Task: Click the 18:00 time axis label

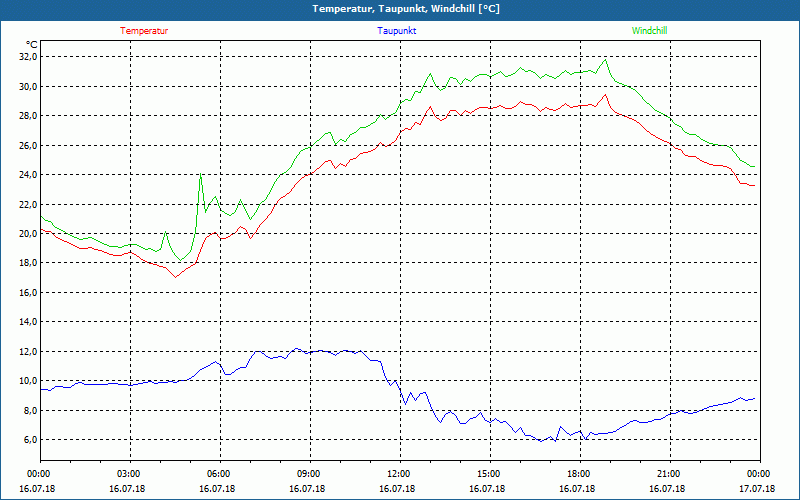Action: pyautogui.click(x=580, y=474)
